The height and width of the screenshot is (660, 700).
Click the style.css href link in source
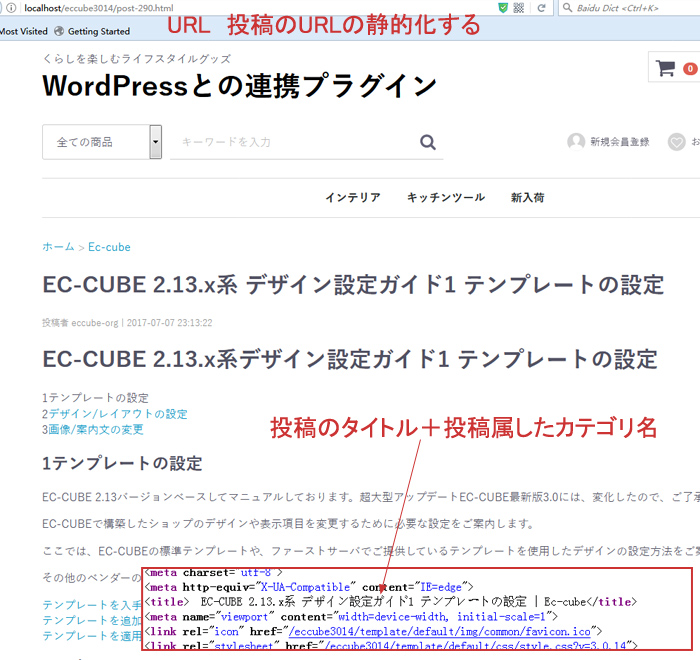(x=475, y=645)
